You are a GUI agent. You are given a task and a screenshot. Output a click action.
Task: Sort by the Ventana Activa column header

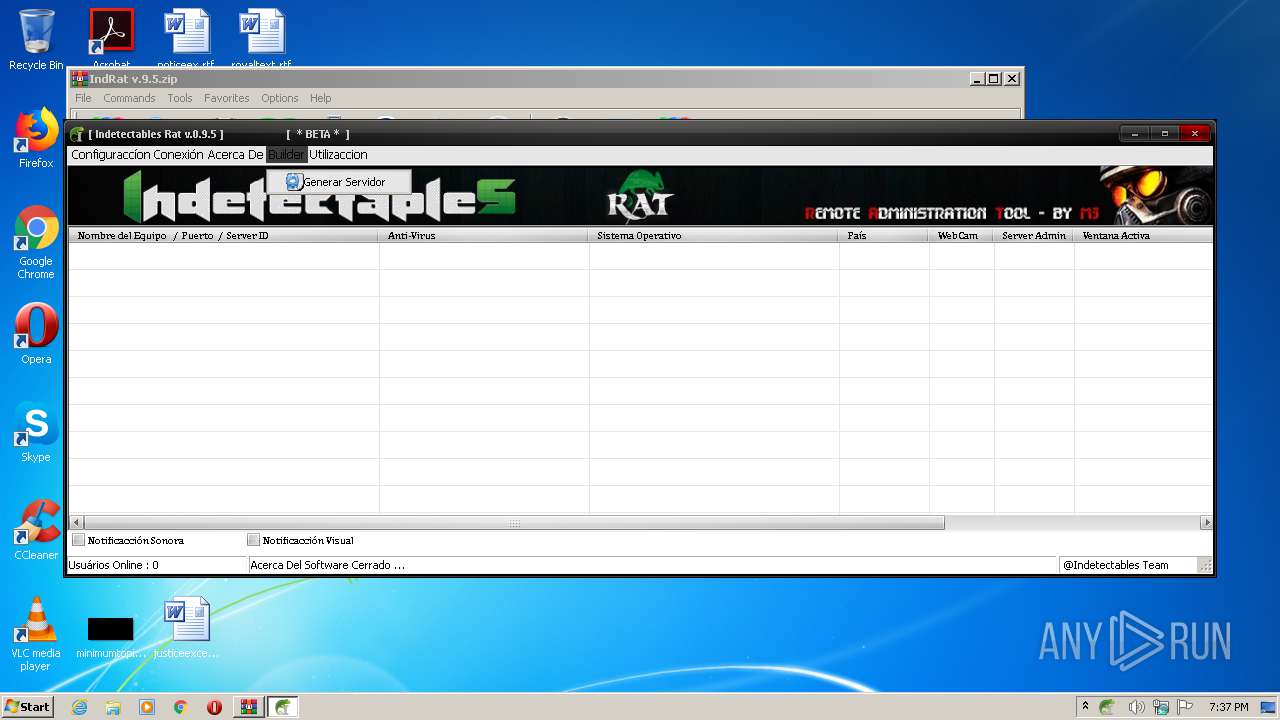coord(1143,236)
